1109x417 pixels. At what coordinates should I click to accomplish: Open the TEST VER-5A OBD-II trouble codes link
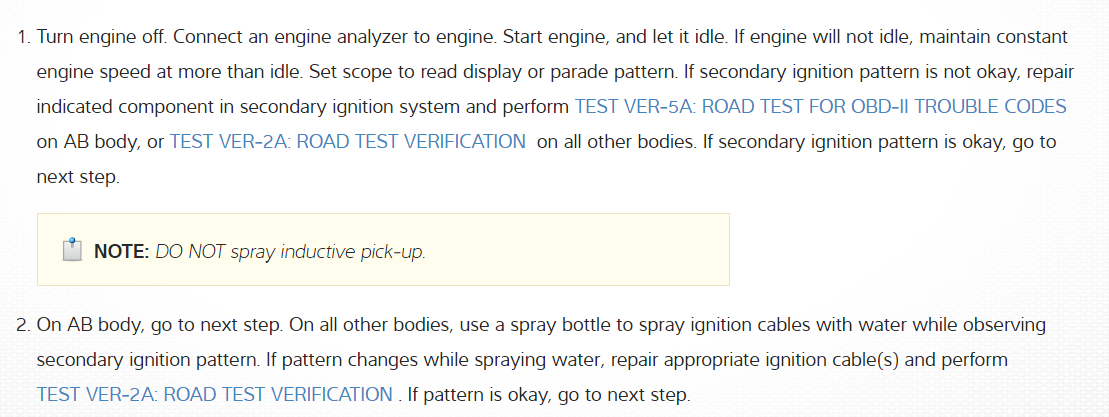pos(820,107)
